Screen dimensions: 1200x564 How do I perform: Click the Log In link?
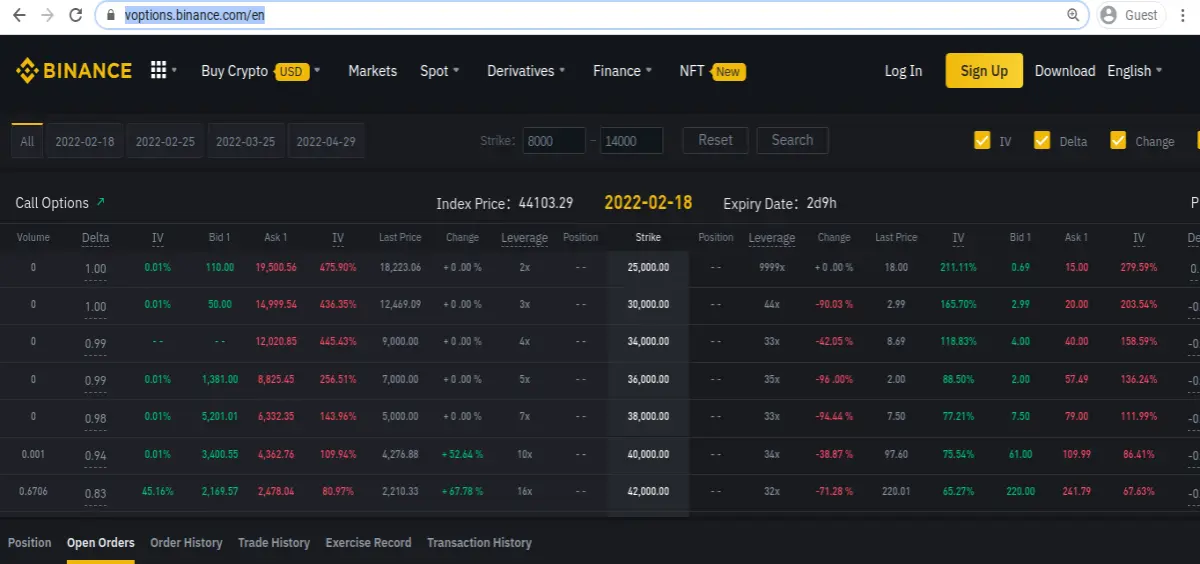(x=903, y=71)
